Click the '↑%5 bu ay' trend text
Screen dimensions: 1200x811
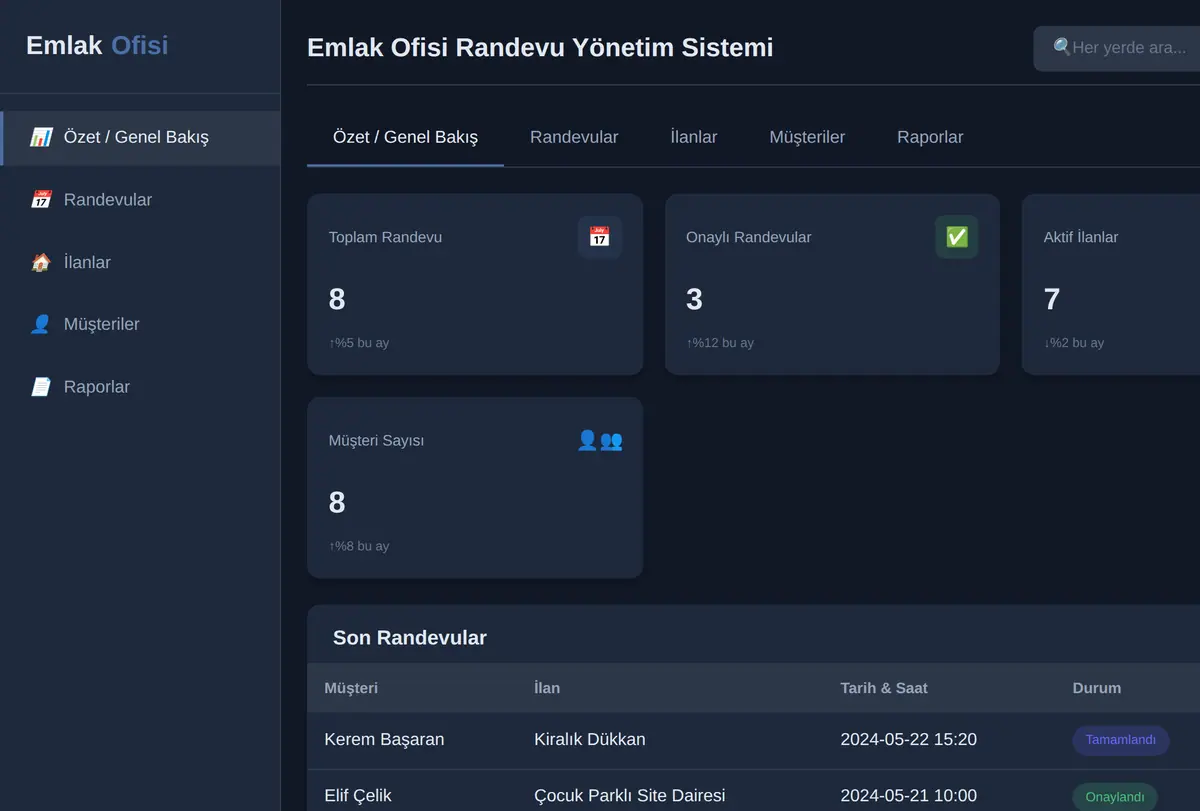(x=359, y=343)
